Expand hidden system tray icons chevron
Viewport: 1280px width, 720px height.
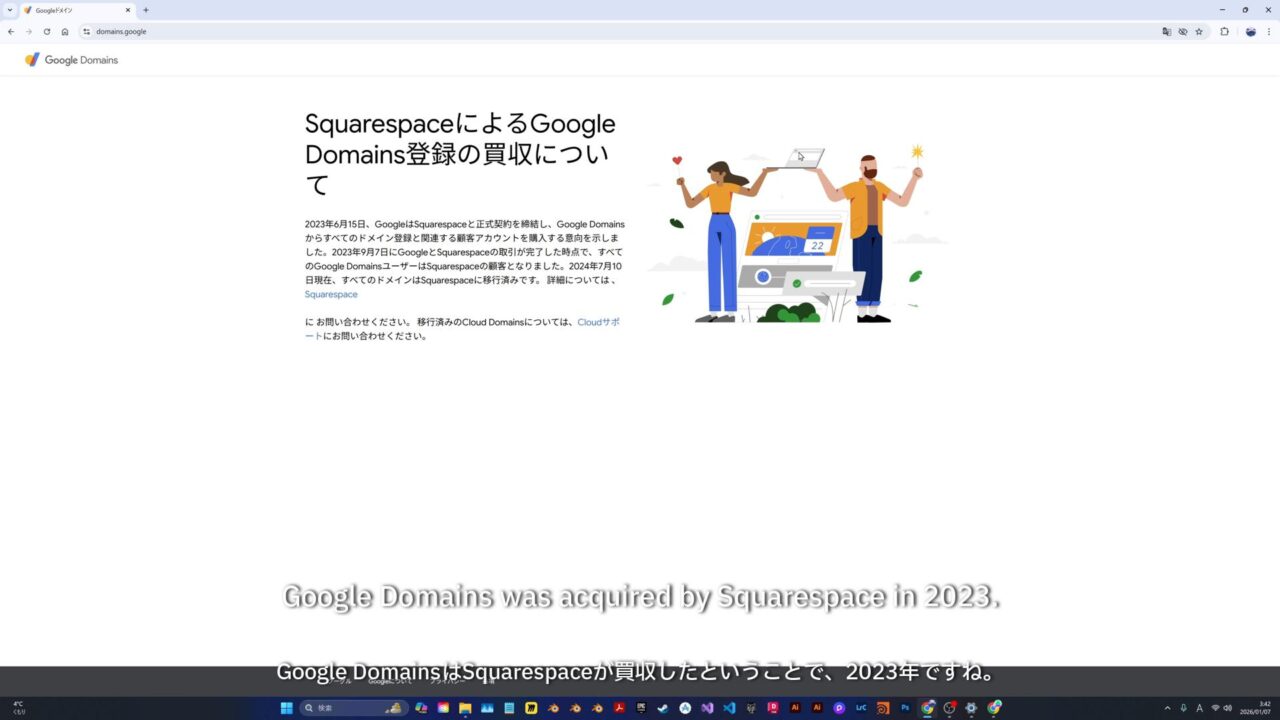pyautogui.click(x=1167, y=708)
